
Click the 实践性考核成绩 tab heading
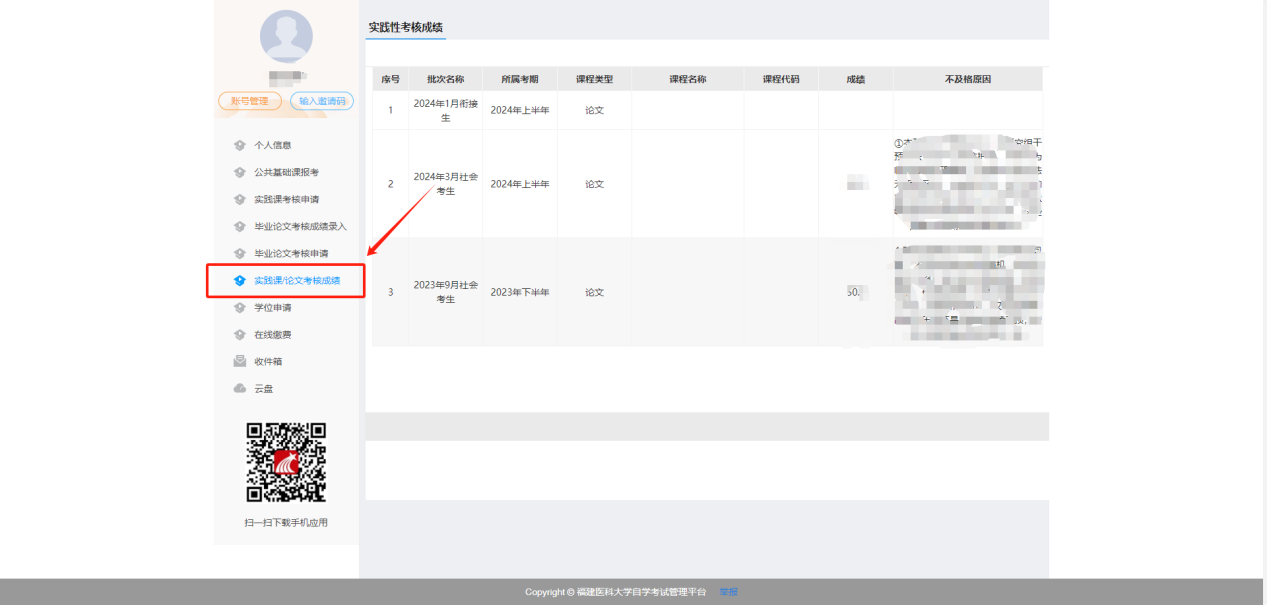(x=405, y=27)
